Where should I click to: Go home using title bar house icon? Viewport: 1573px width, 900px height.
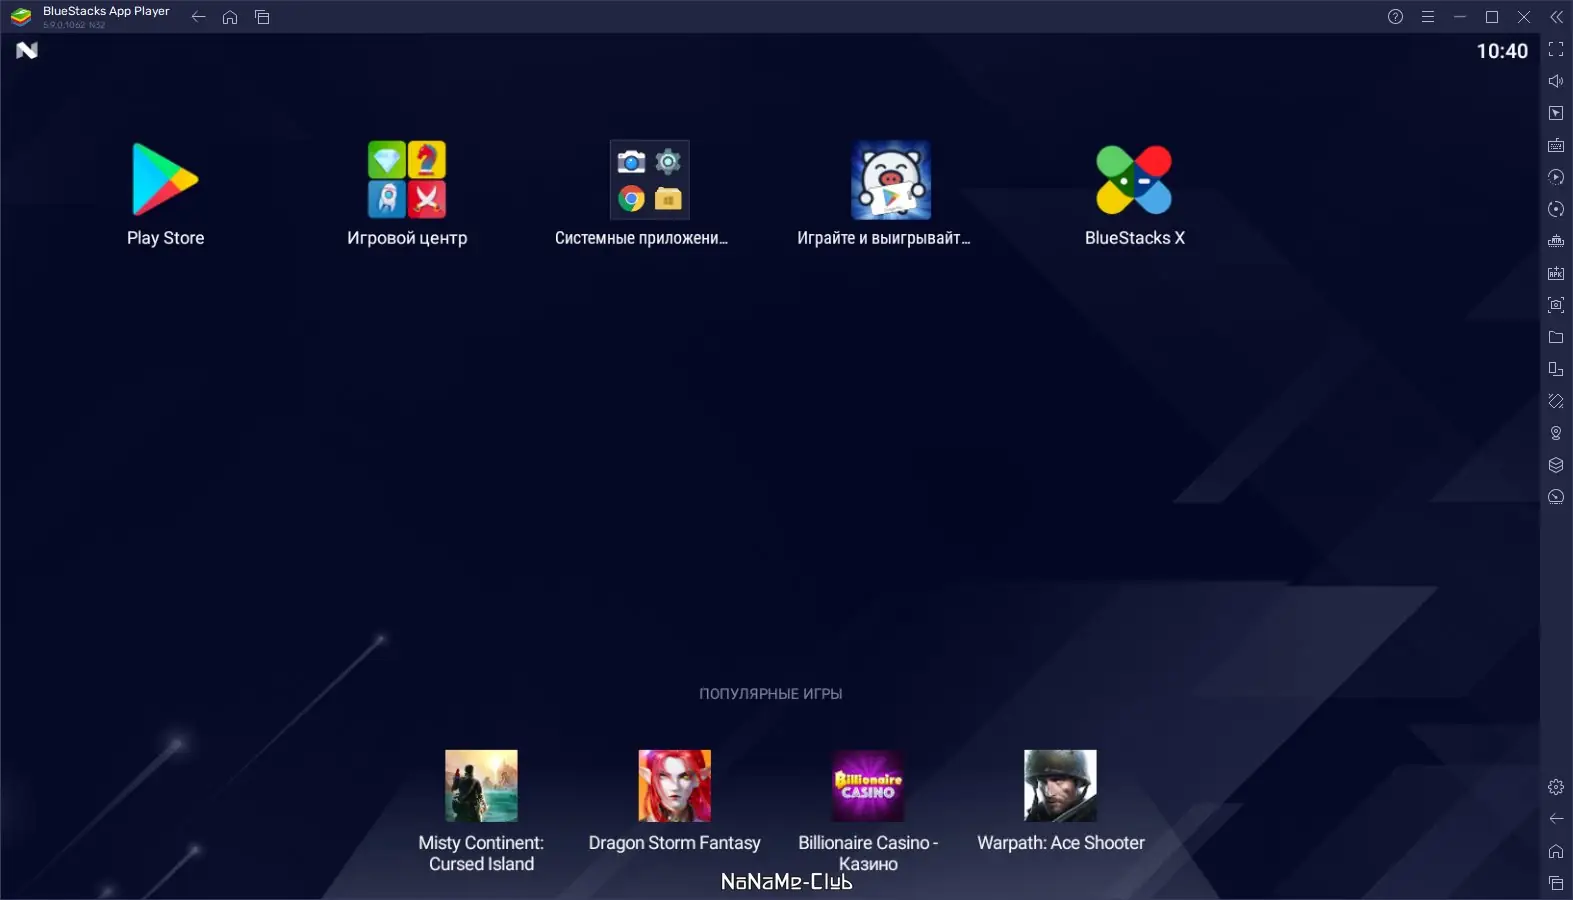click(230, 17)
